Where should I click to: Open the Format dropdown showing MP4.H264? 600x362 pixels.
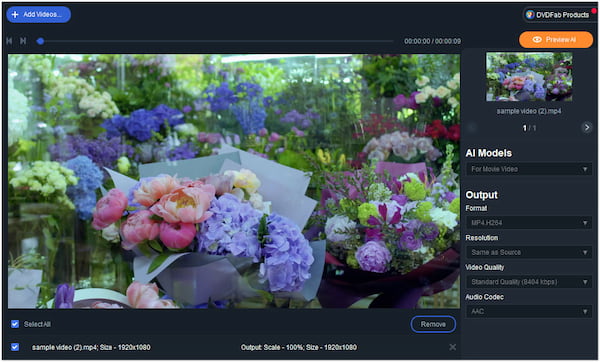529,223
